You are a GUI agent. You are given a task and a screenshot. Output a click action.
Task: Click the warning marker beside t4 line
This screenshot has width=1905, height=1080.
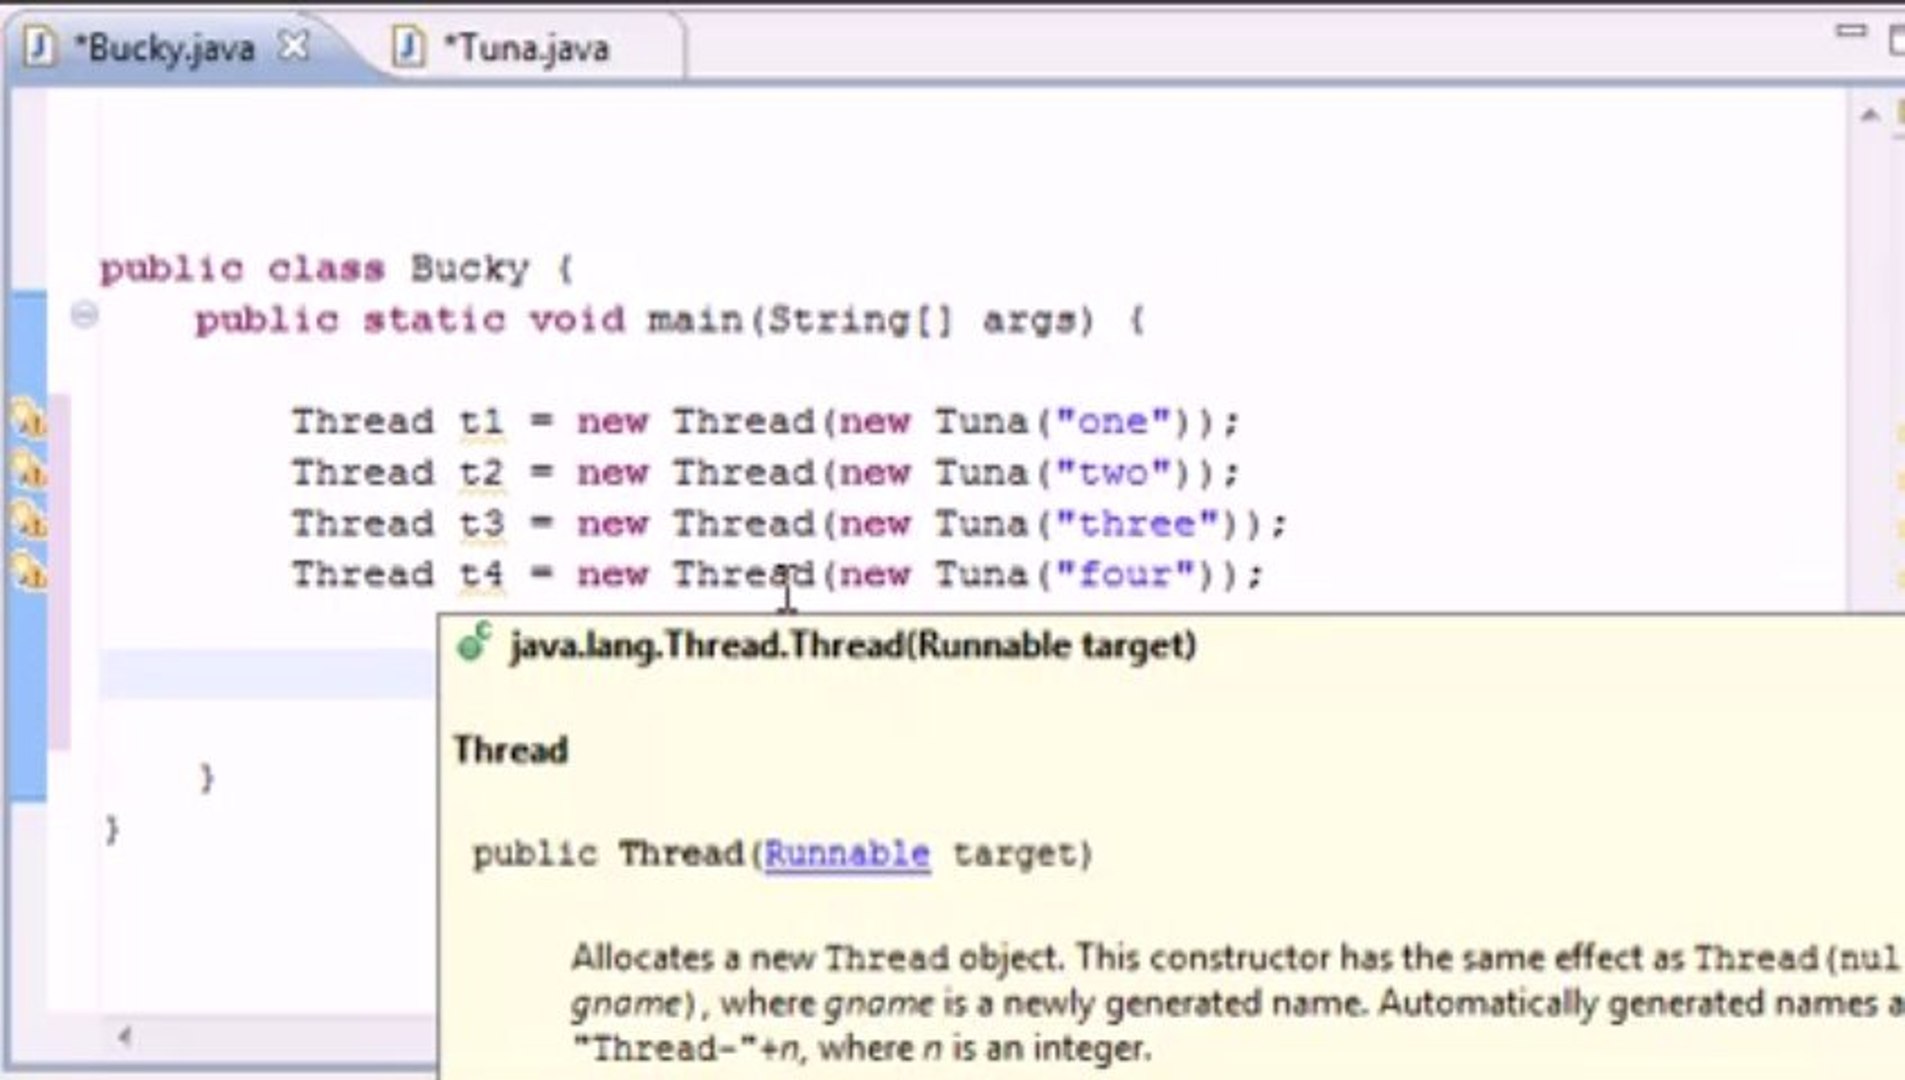(29, 573)
